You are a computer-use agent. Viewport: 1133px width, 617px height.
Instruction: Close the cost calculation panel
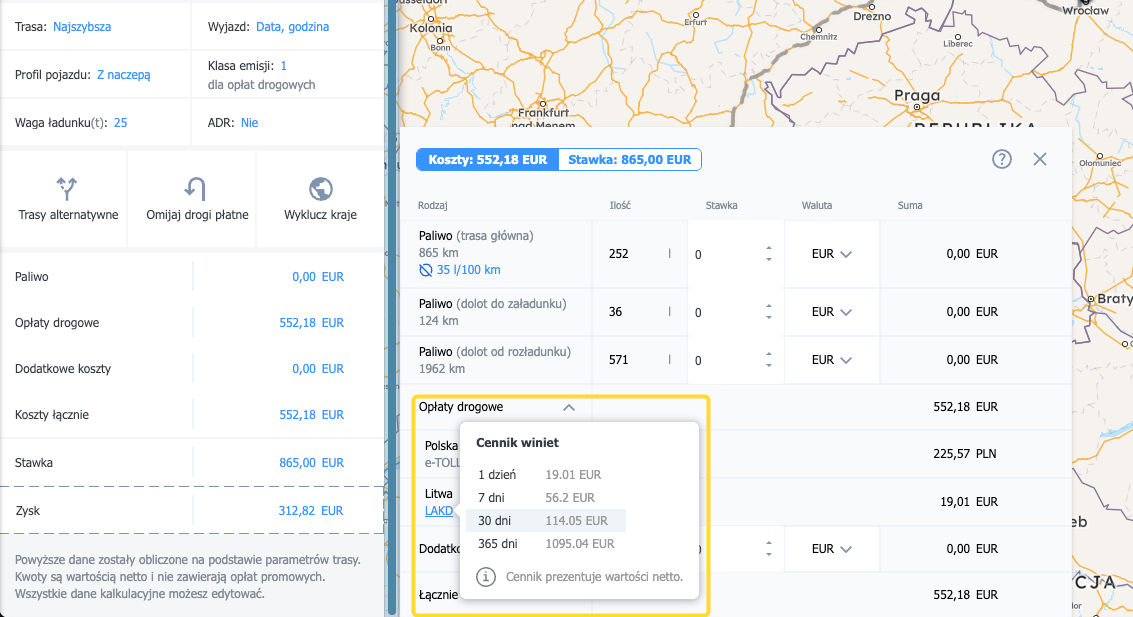[1040, 159]
